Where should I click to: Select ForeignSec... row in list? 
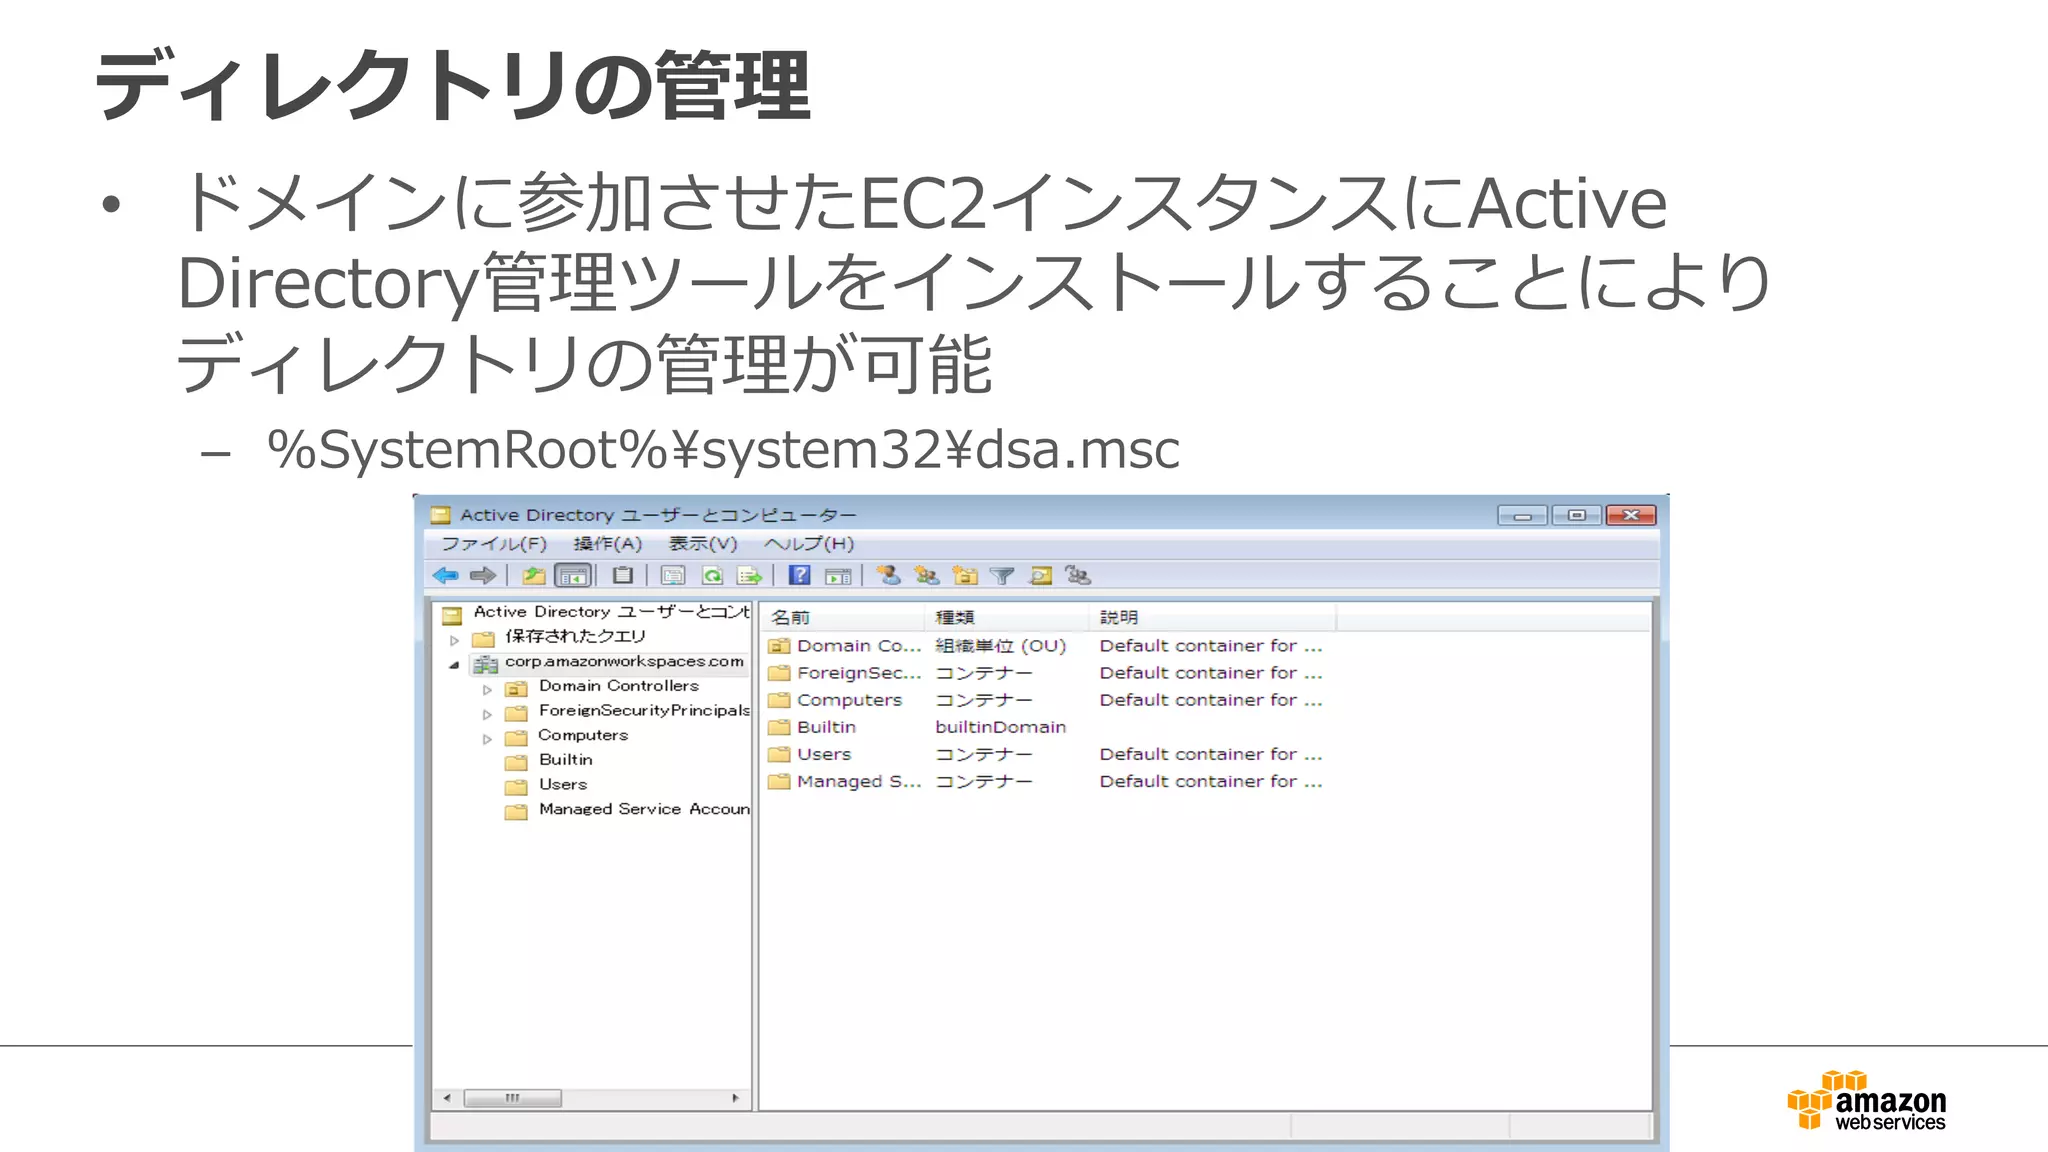1045,673
